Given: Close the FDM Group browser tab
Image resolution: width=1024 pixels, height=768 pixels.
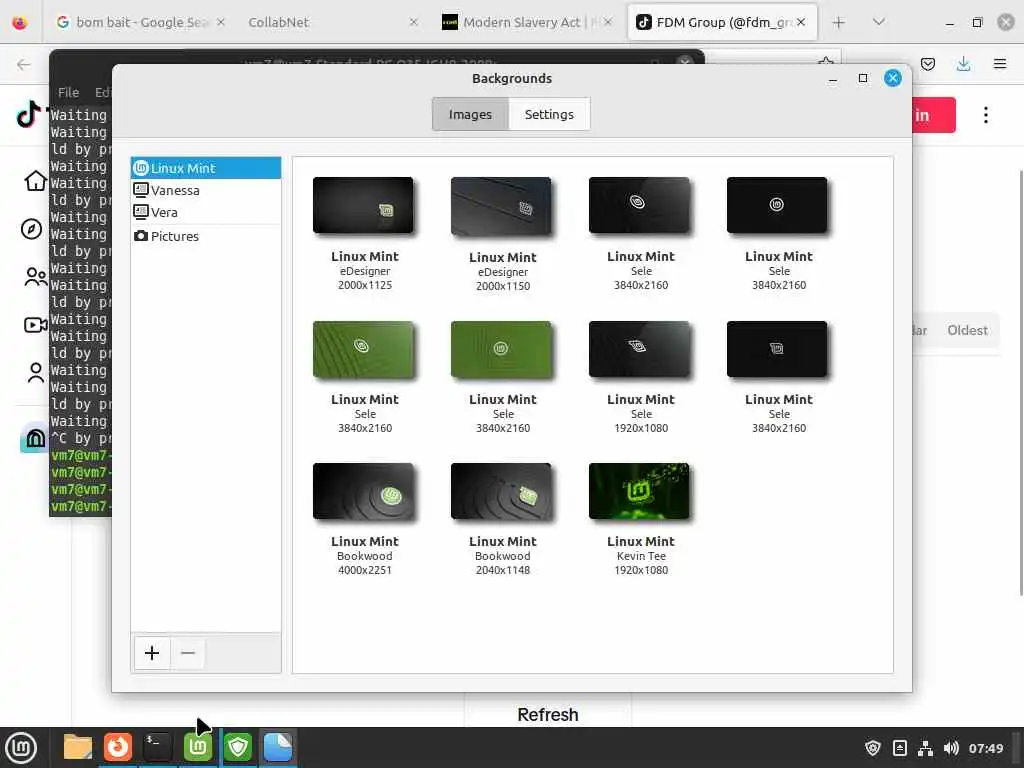Looking at the screenshot, I should 801,22.
